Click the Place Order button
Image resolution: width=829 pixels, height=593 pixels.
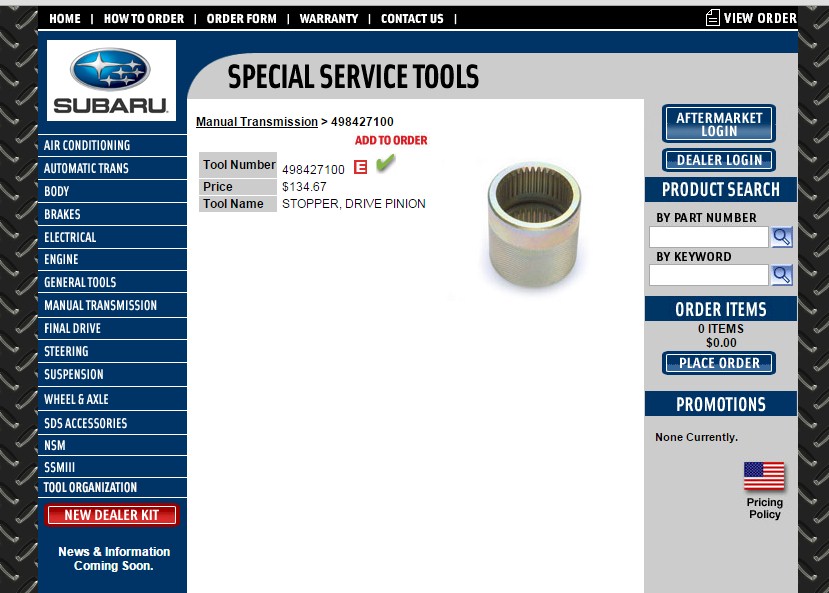(x=719, y=363)
